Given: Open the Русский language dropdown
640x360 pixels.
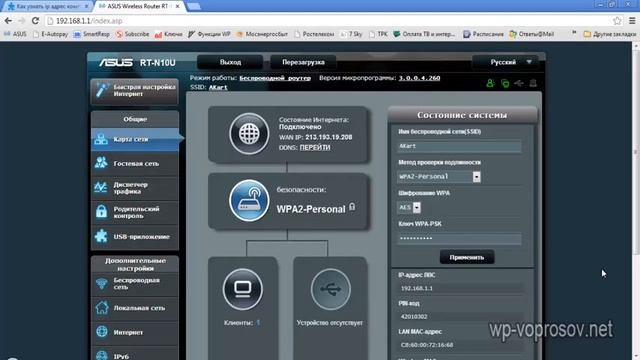Looking at the screenshot, I should point(505,62).
